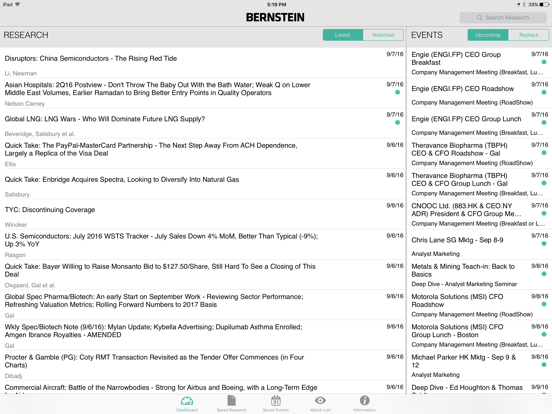The image size is (552, 414).
Task: Open the Watch List eye icon
Action: click(x=320, y=401)
